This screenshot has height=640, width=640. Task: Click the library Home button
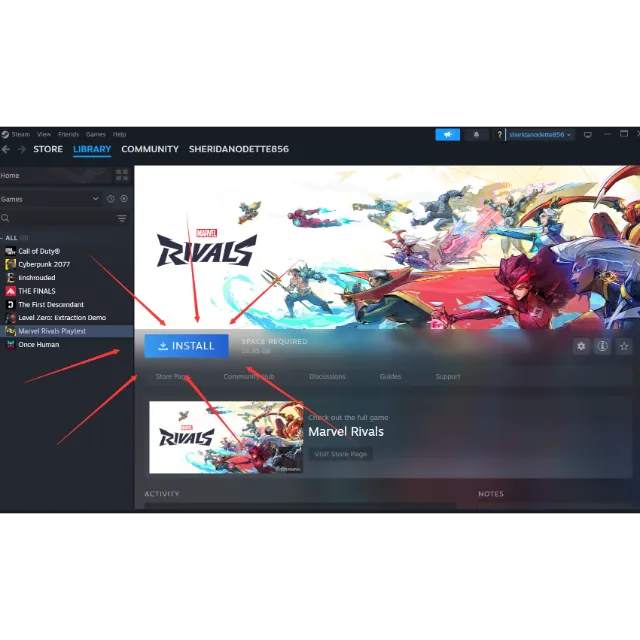[x=56, y=176]
